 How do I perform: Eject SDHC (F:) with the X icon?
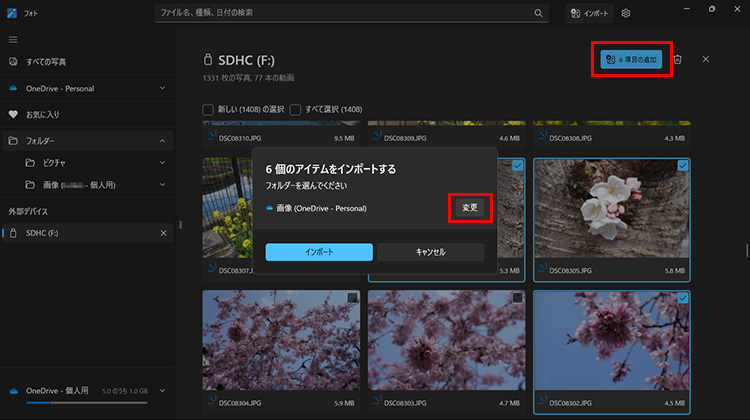(164, 233)
